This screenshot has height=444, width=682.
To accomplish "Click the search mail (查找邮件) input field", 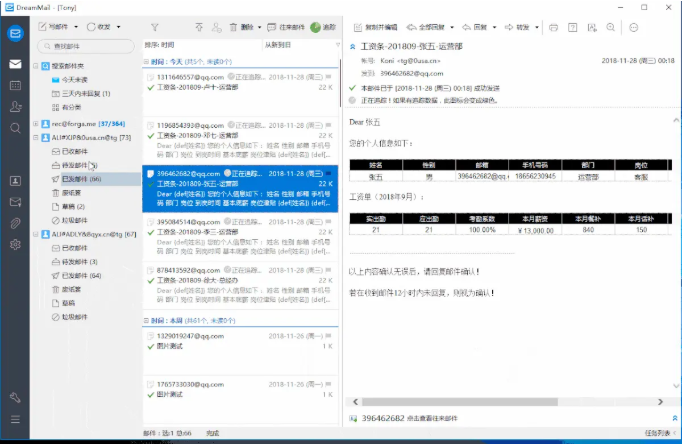I will pyautogui.click(x=86, y=46).
